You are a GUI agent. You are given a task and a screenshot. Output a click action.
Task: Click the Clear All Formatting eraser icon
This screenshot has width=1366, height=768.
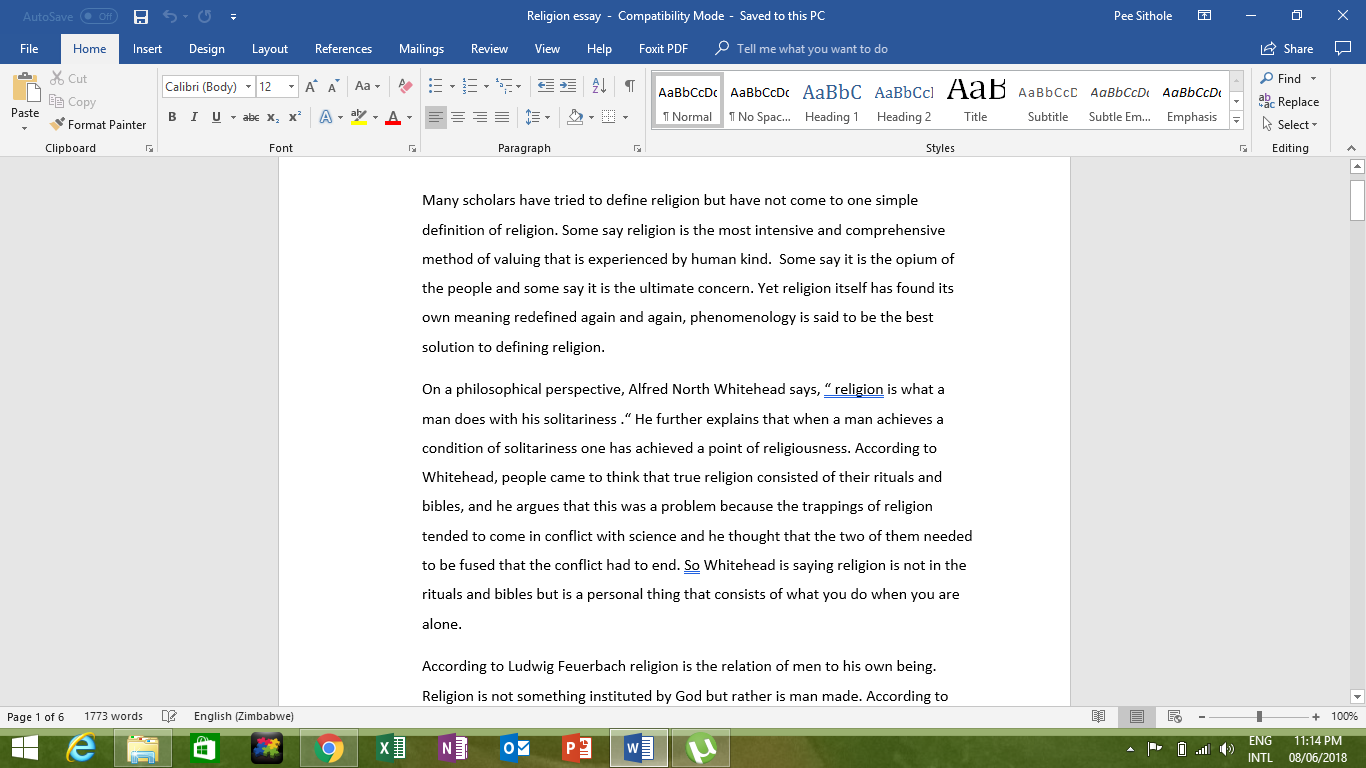pos(404,85)
